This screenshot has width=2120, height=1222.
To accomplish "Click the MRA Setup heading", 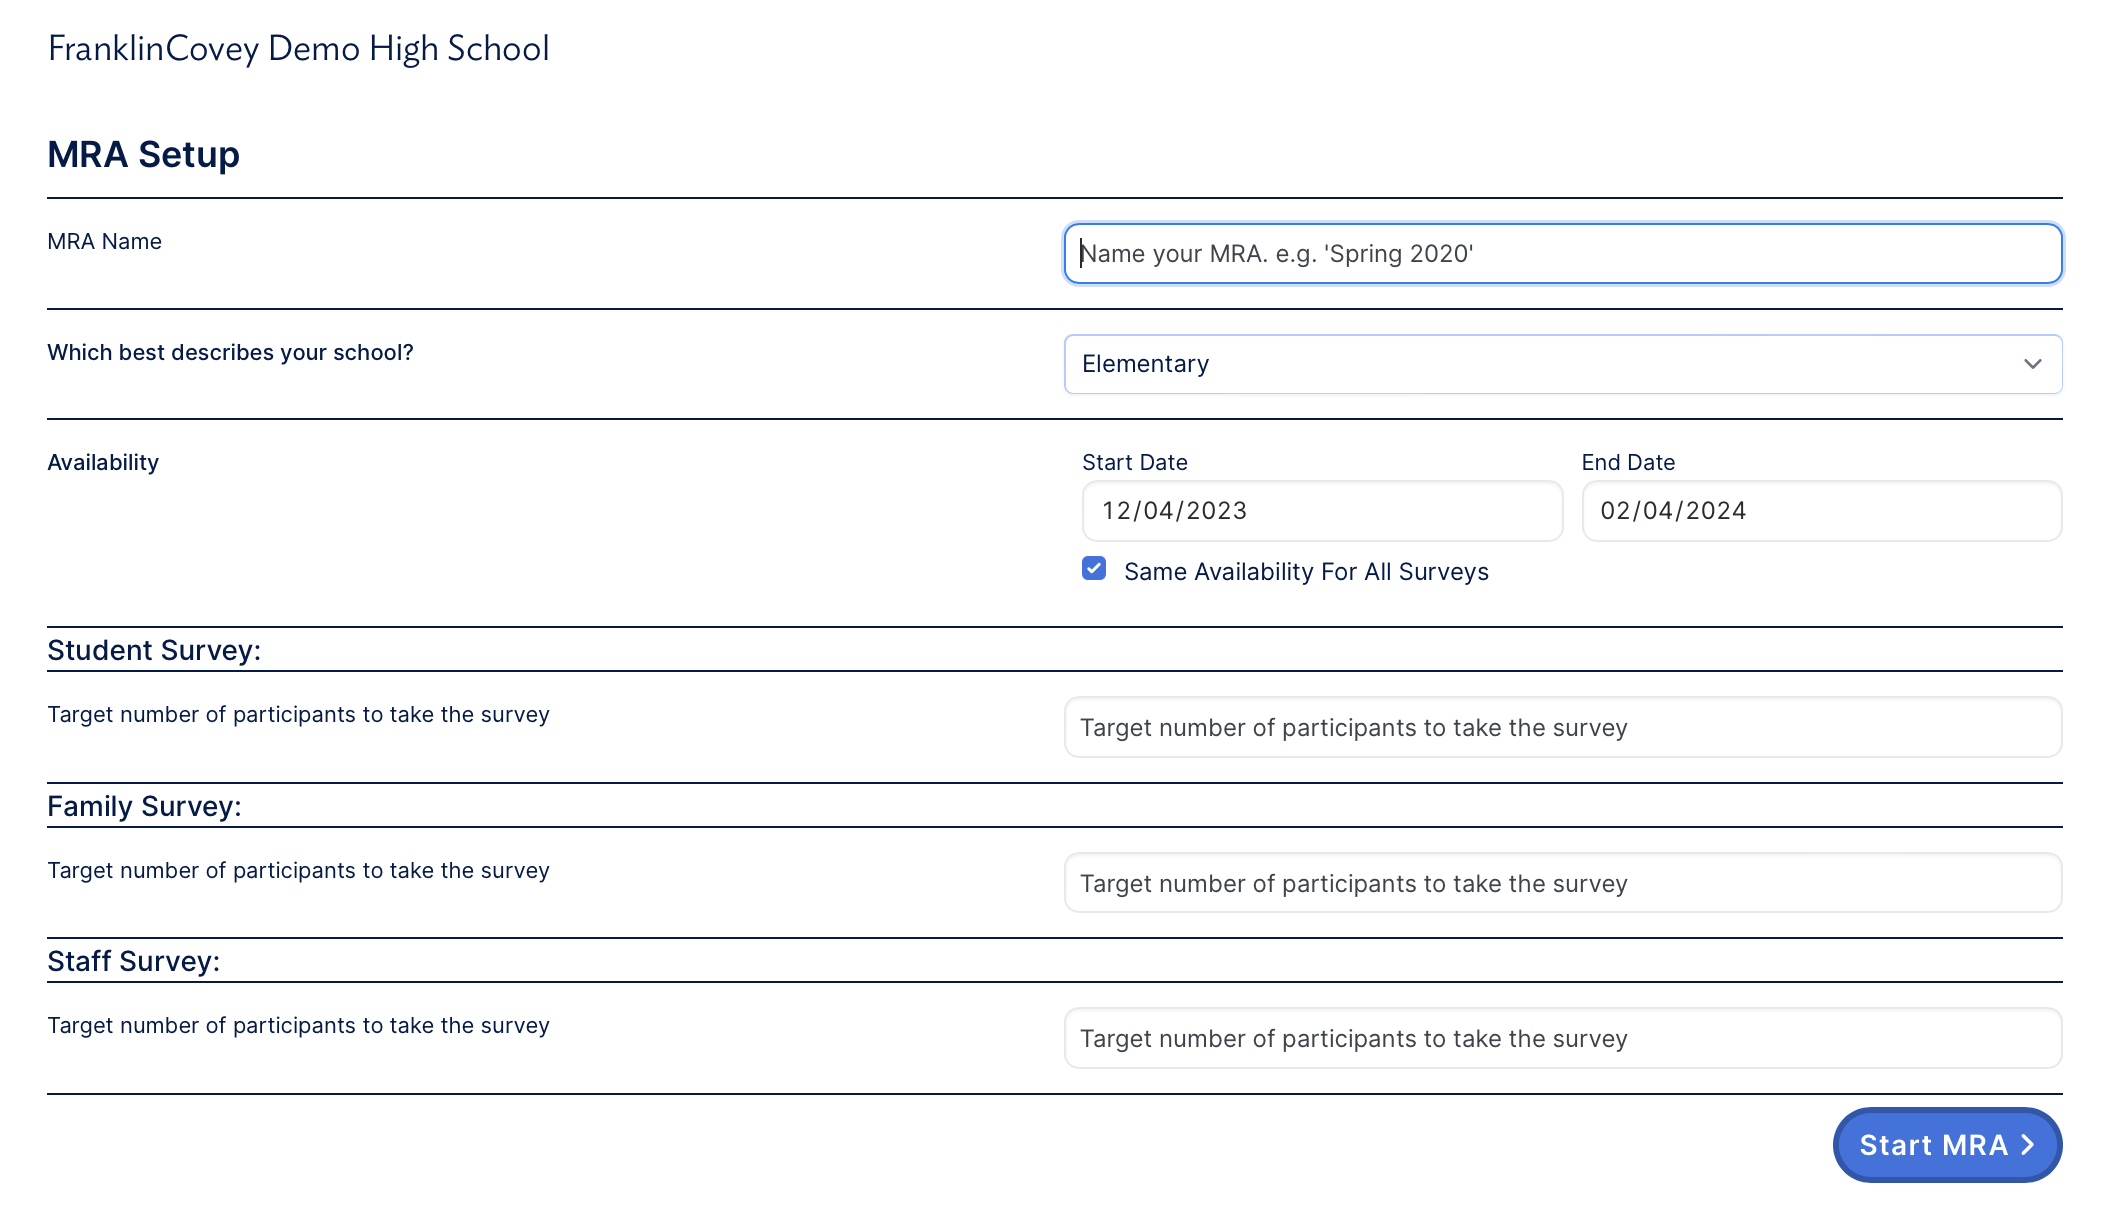I will (143, 155).
